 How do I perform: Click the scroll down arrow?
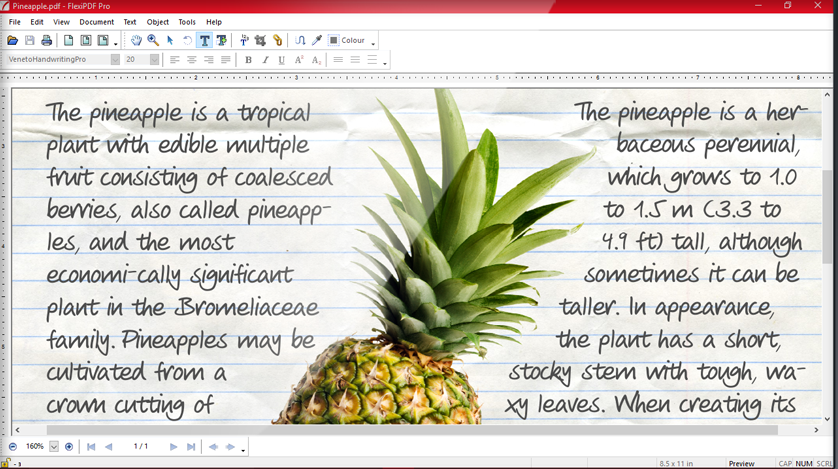828,419
